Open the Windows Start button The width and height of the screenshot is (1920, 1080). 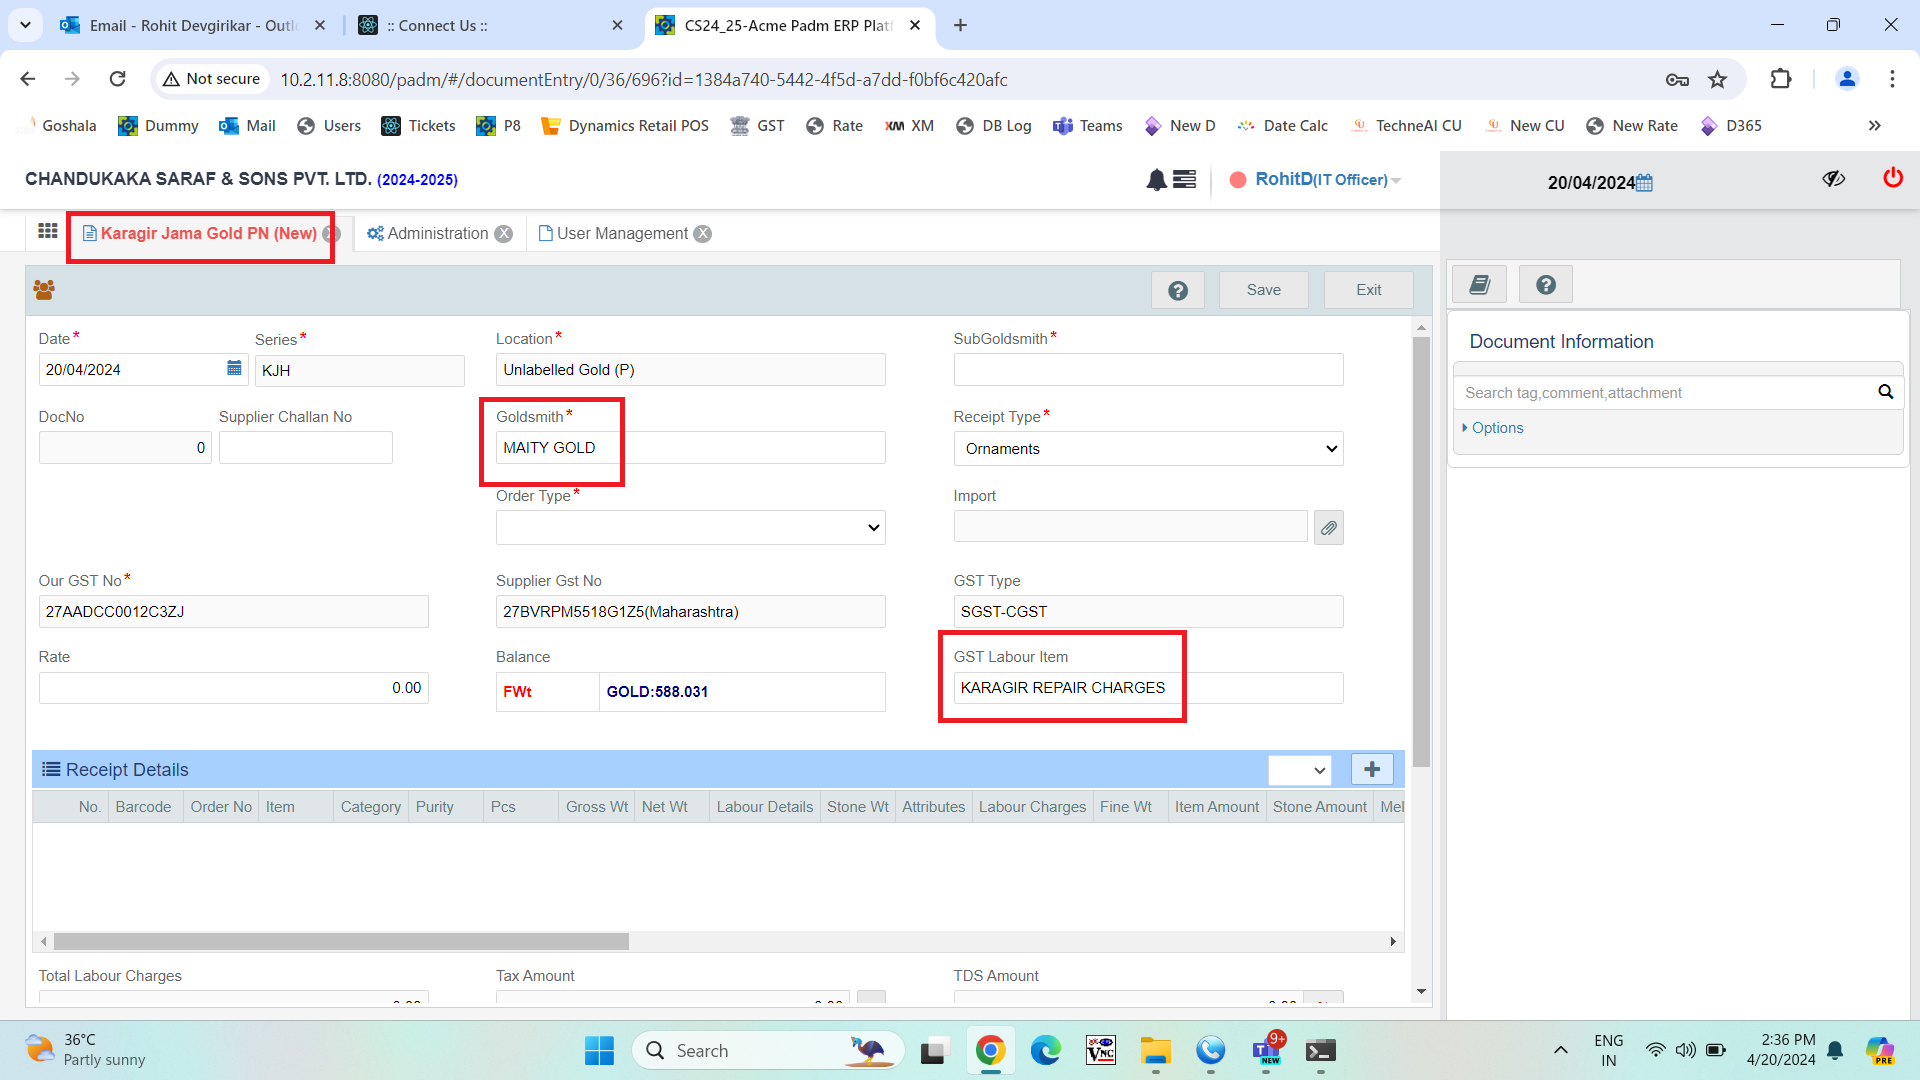pyautogui.click(x=599, y=1050)
